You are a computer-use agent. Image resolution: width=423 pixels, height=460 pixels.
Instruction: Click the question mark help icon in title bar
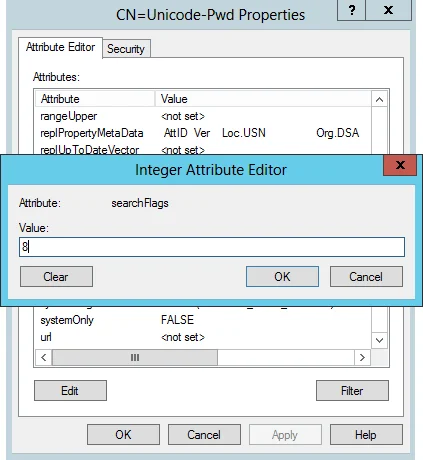pyautogui.click(x=352, y=10)
